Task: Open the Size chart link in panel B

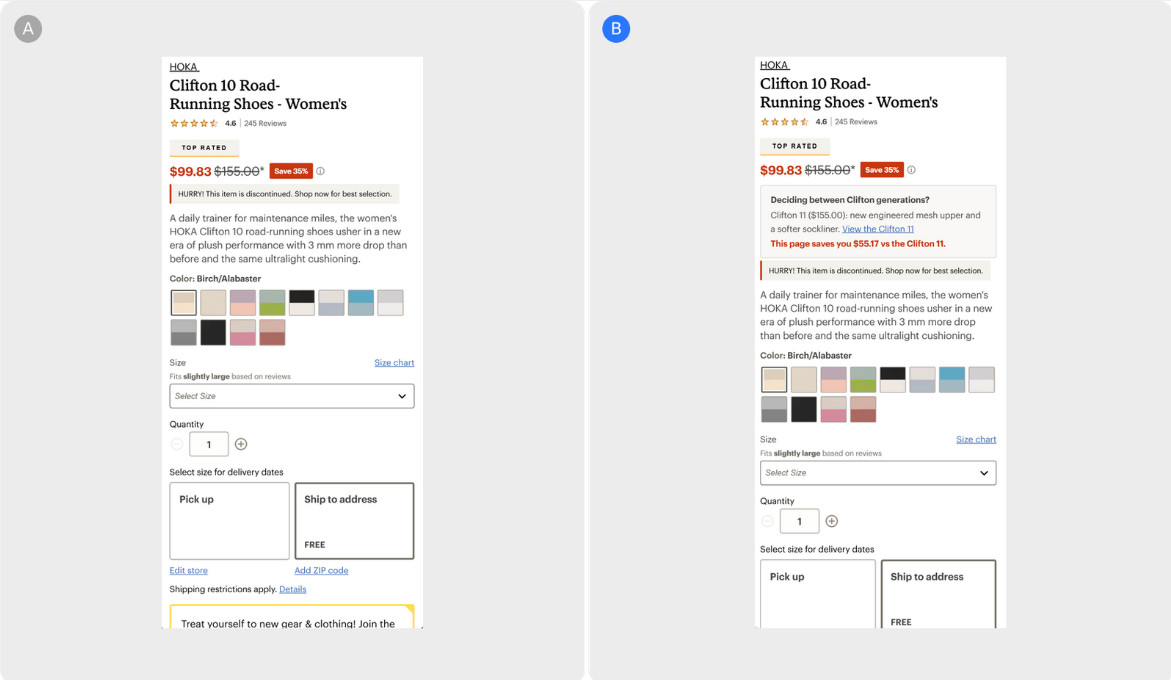Action: tap(976, 440)
